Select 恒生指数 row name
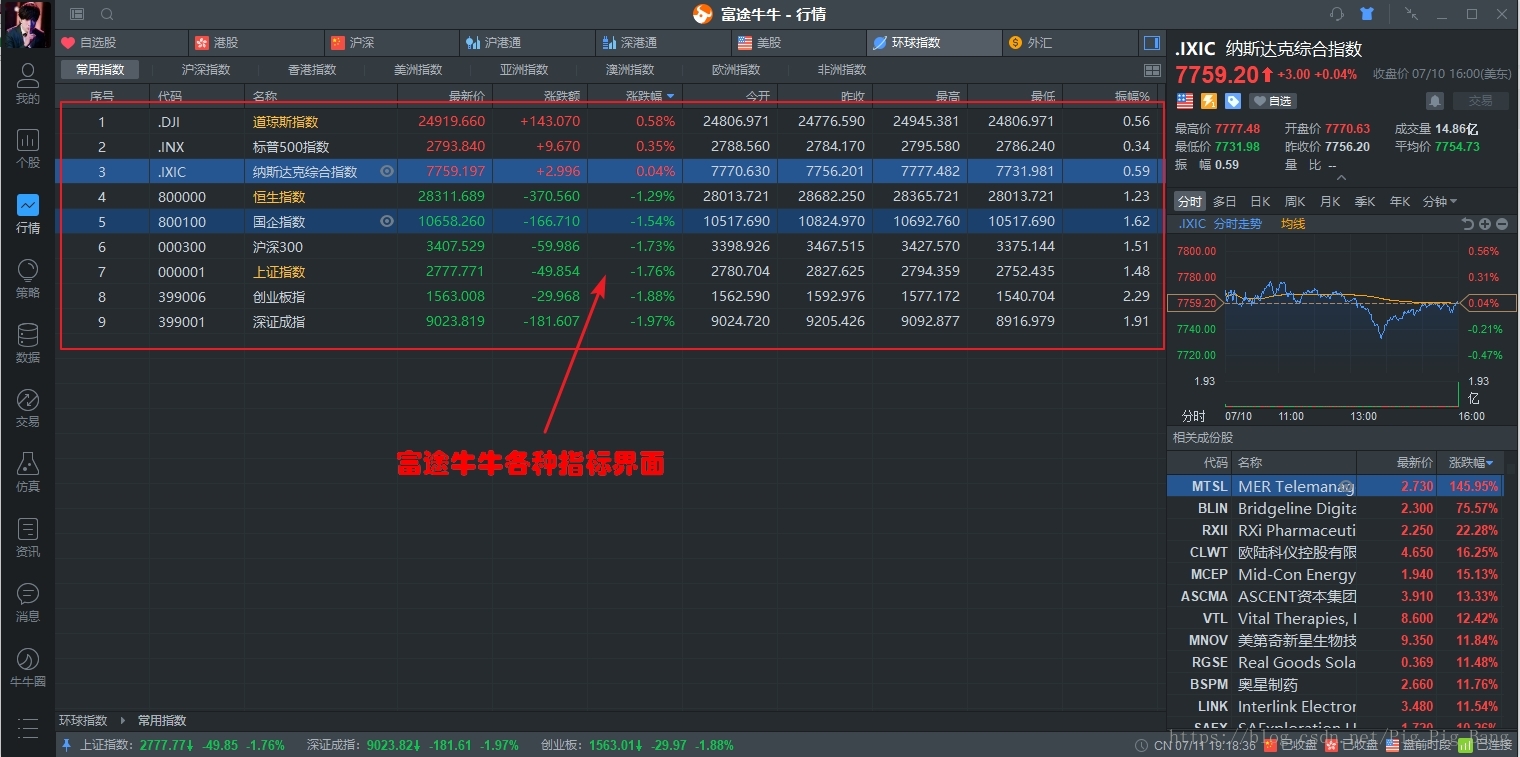The height and width of the screenshot is (757, 1520). [279, 196]
